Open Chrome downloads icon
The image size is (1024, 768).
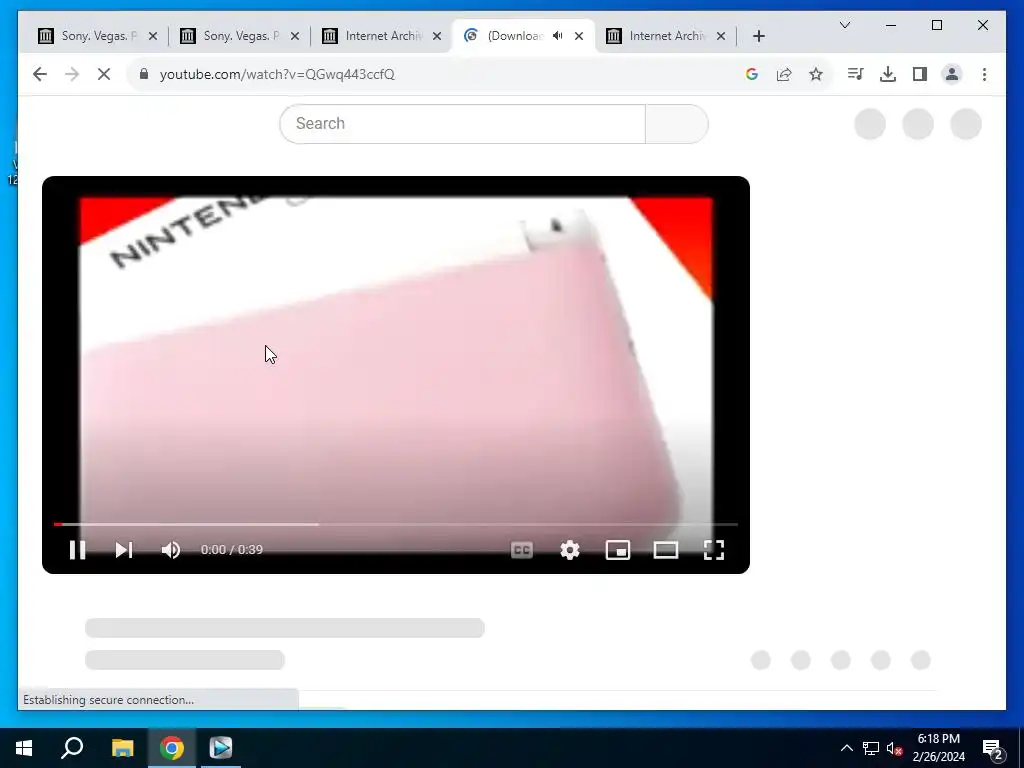888,74
